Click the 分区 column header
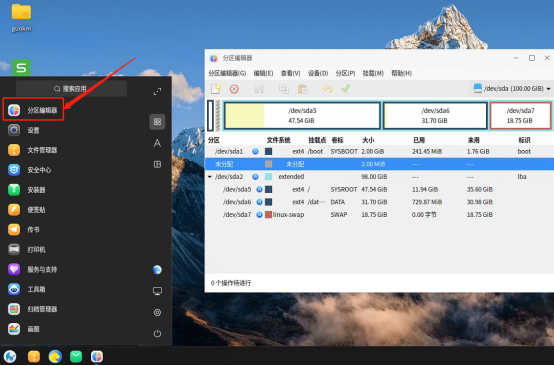Screen dimensions: 554x366 [x=214, y=140]
